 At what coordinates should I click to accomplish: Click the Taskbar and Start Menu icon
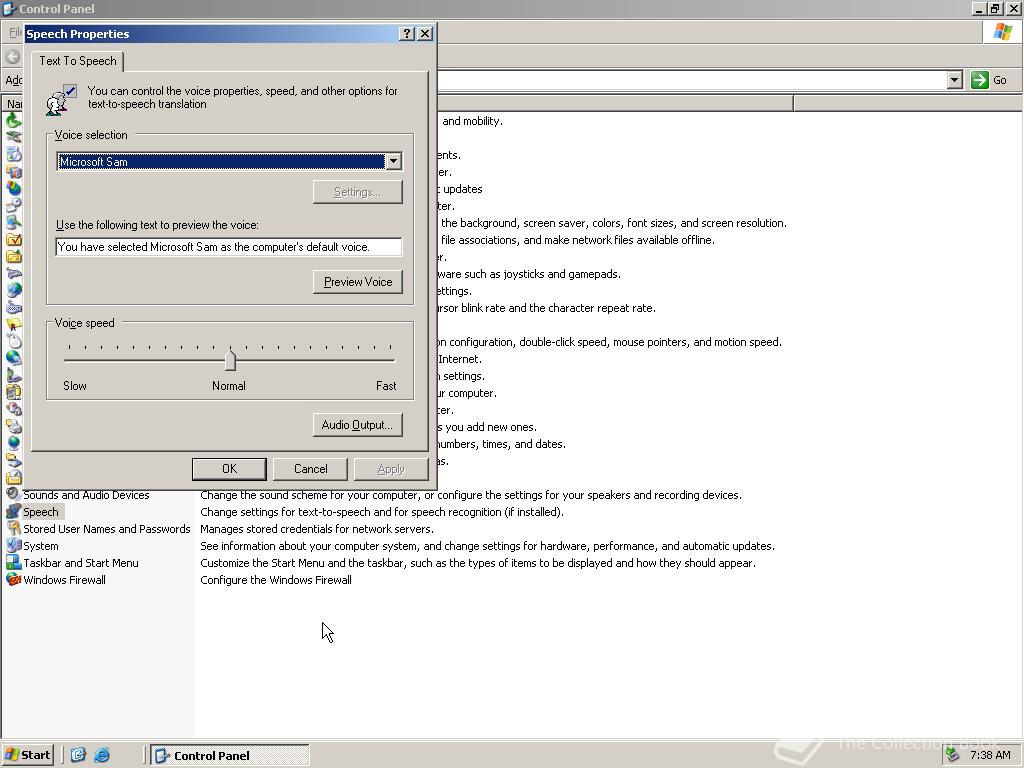click(13, 562)
